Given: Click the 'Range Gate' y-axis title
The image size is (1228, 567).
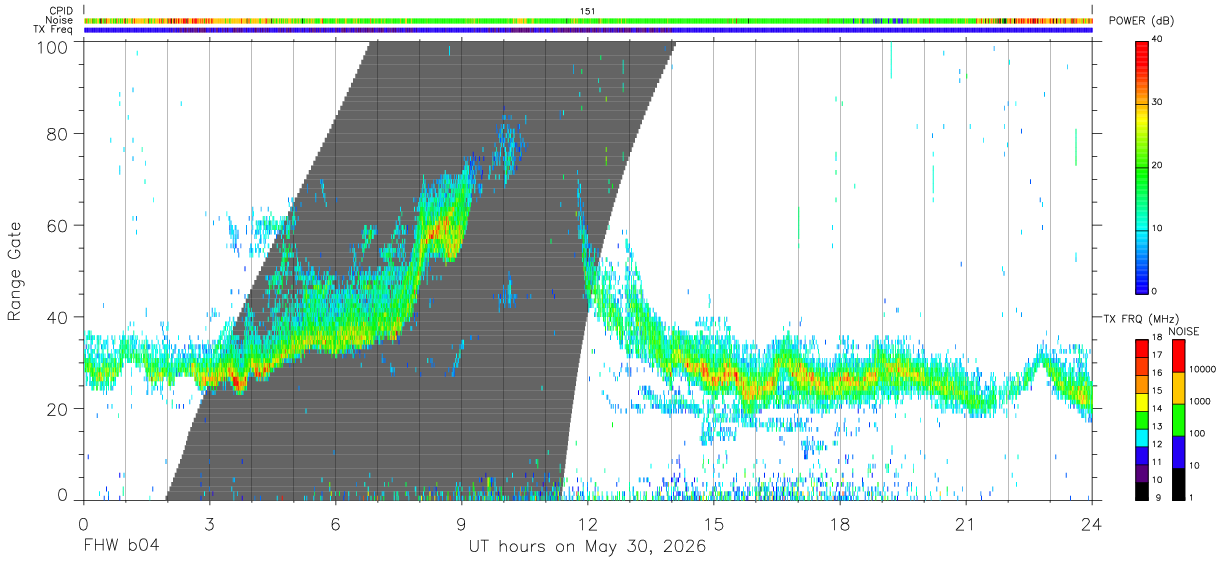Looking at the screenshot, I should click(15, 271).
